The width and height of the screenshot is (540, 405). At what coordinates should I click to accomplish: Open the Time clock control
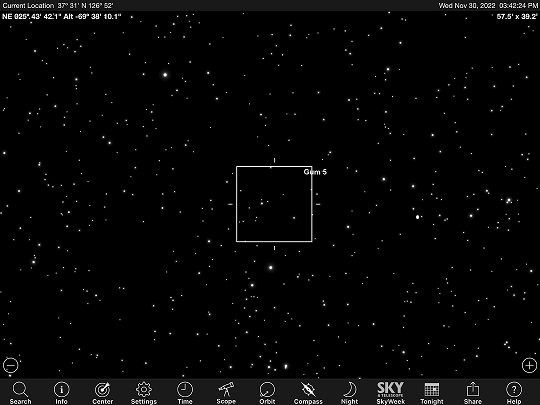pyautogui.click(x=185, y=393)
